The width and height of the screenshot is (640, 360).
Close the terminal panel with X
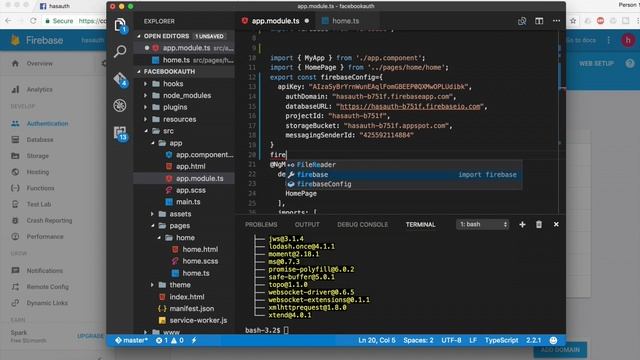click(556, 224)
